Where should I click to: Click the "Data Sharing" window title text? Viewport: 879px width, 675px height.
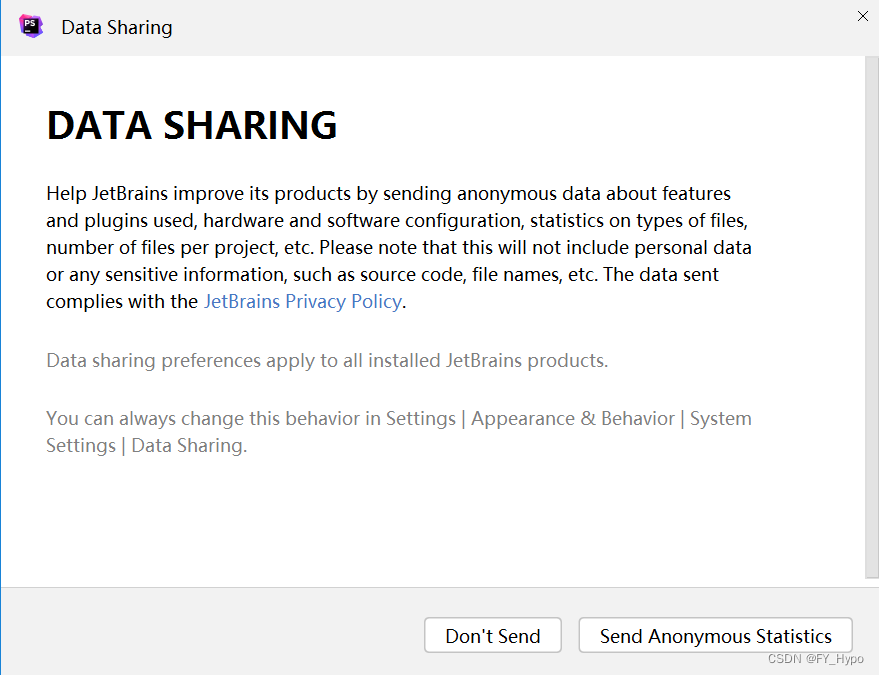click(117, 27)
